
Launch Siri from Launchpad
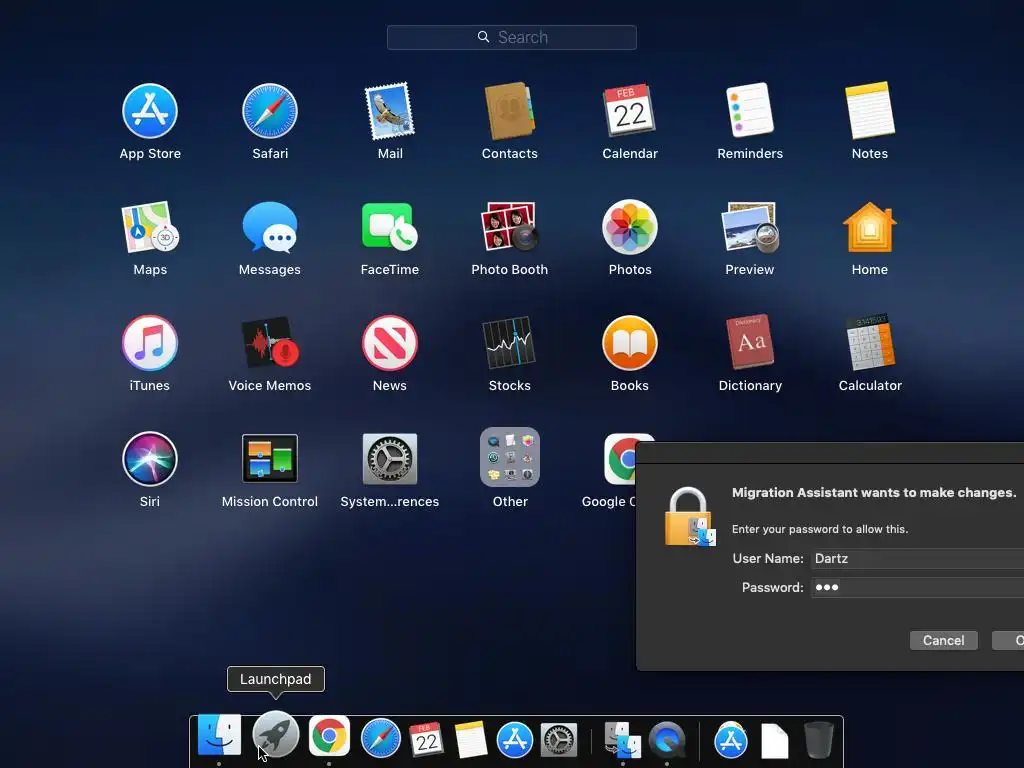150,458
